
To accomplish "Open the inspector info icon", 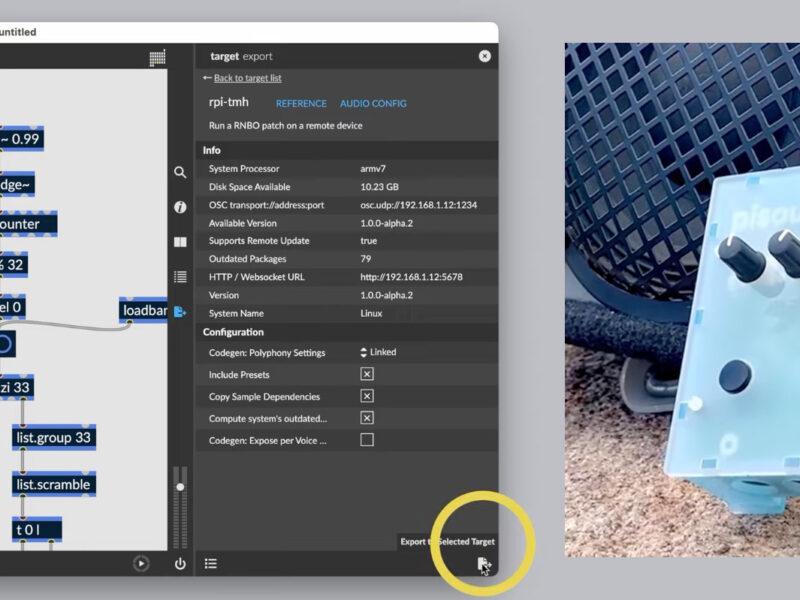I will (180, 207).
